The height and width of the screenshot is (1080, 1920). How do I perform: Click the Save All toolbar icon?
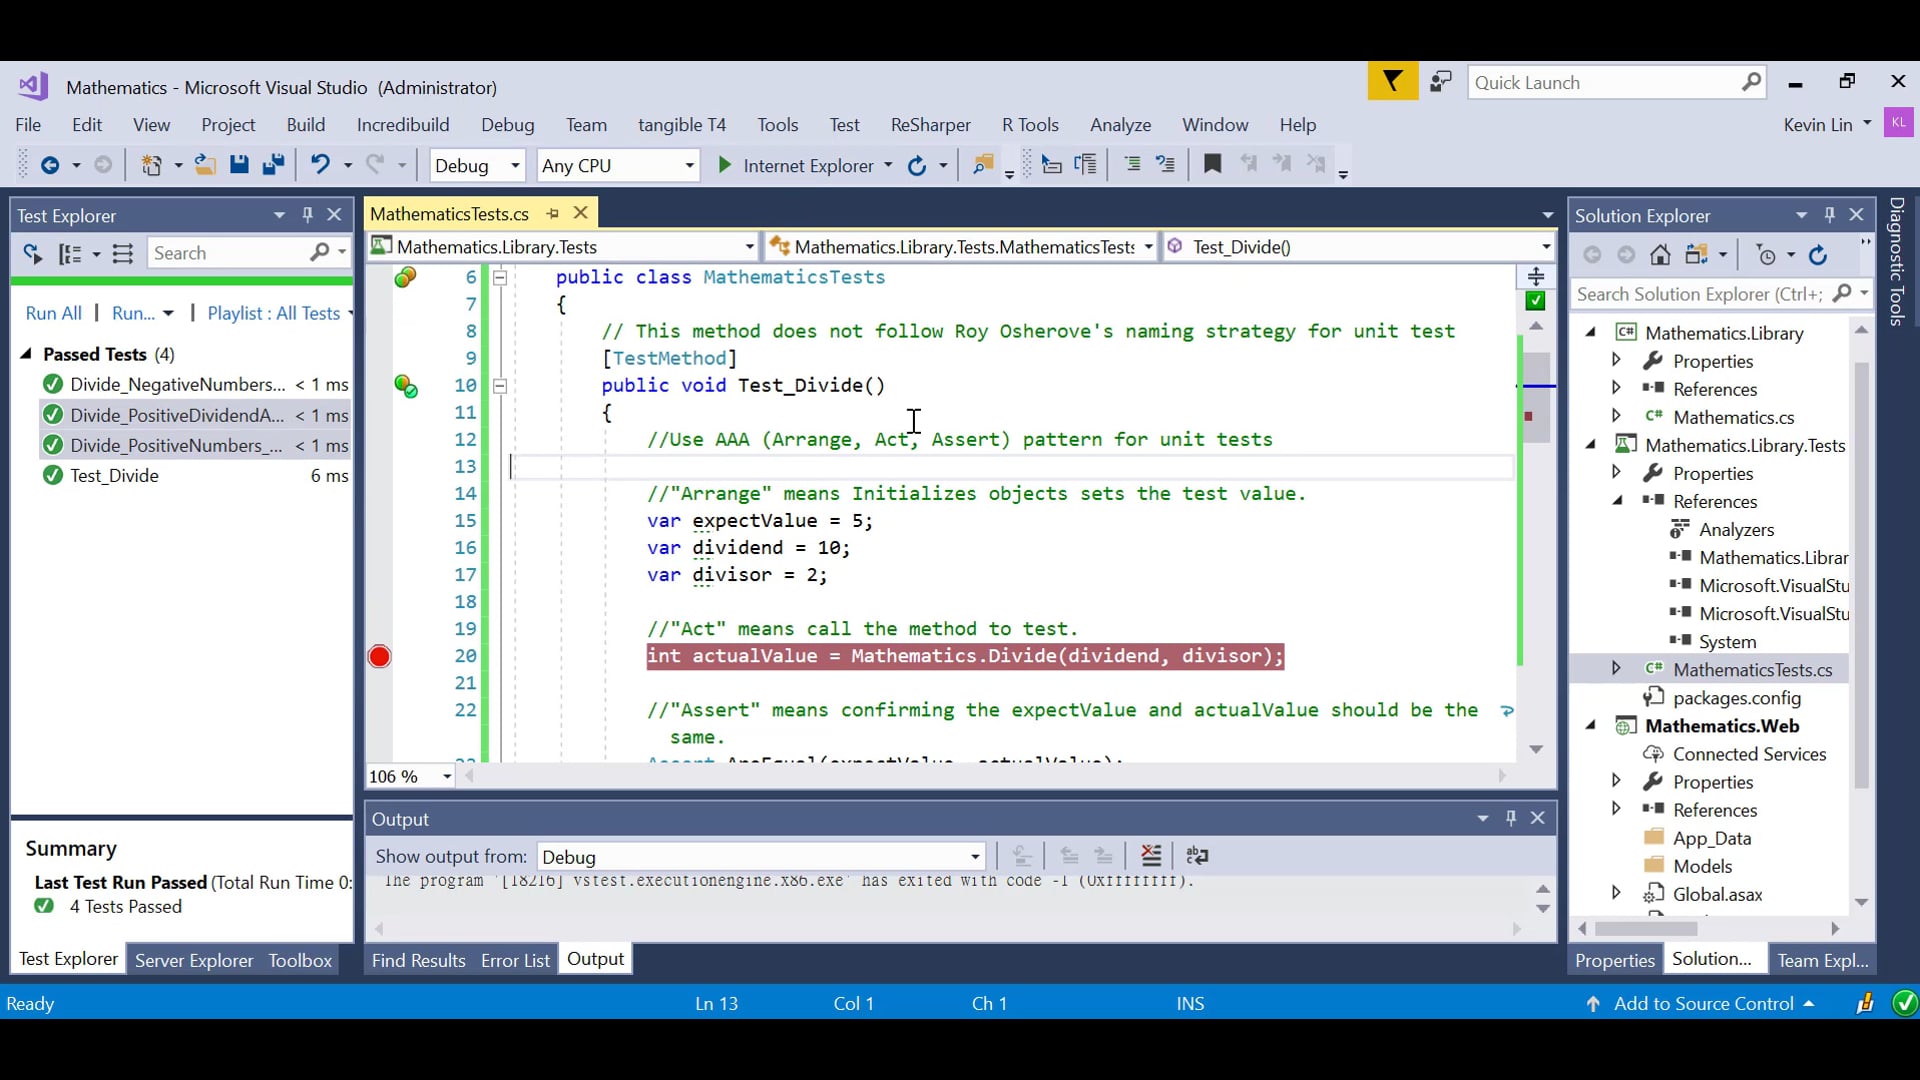pos(273,165)
